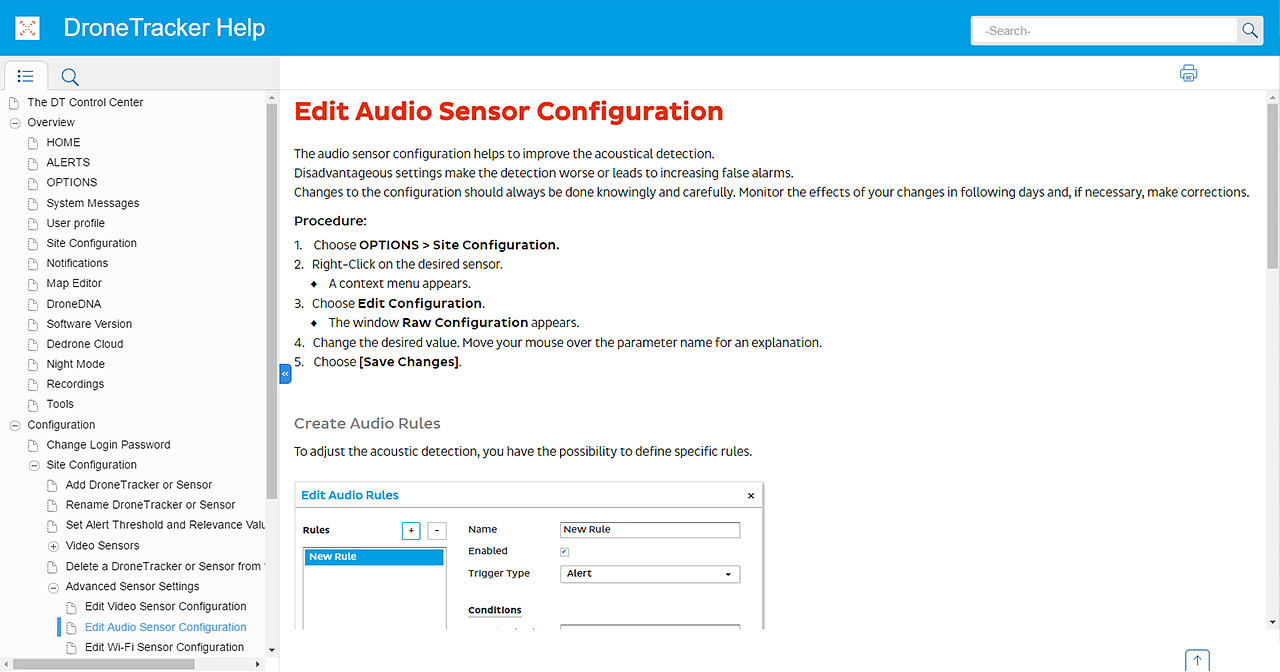Viewport: 1280px width, 672px height.
Task: Collapse the Overview tree node
Action: click(14, 122)
